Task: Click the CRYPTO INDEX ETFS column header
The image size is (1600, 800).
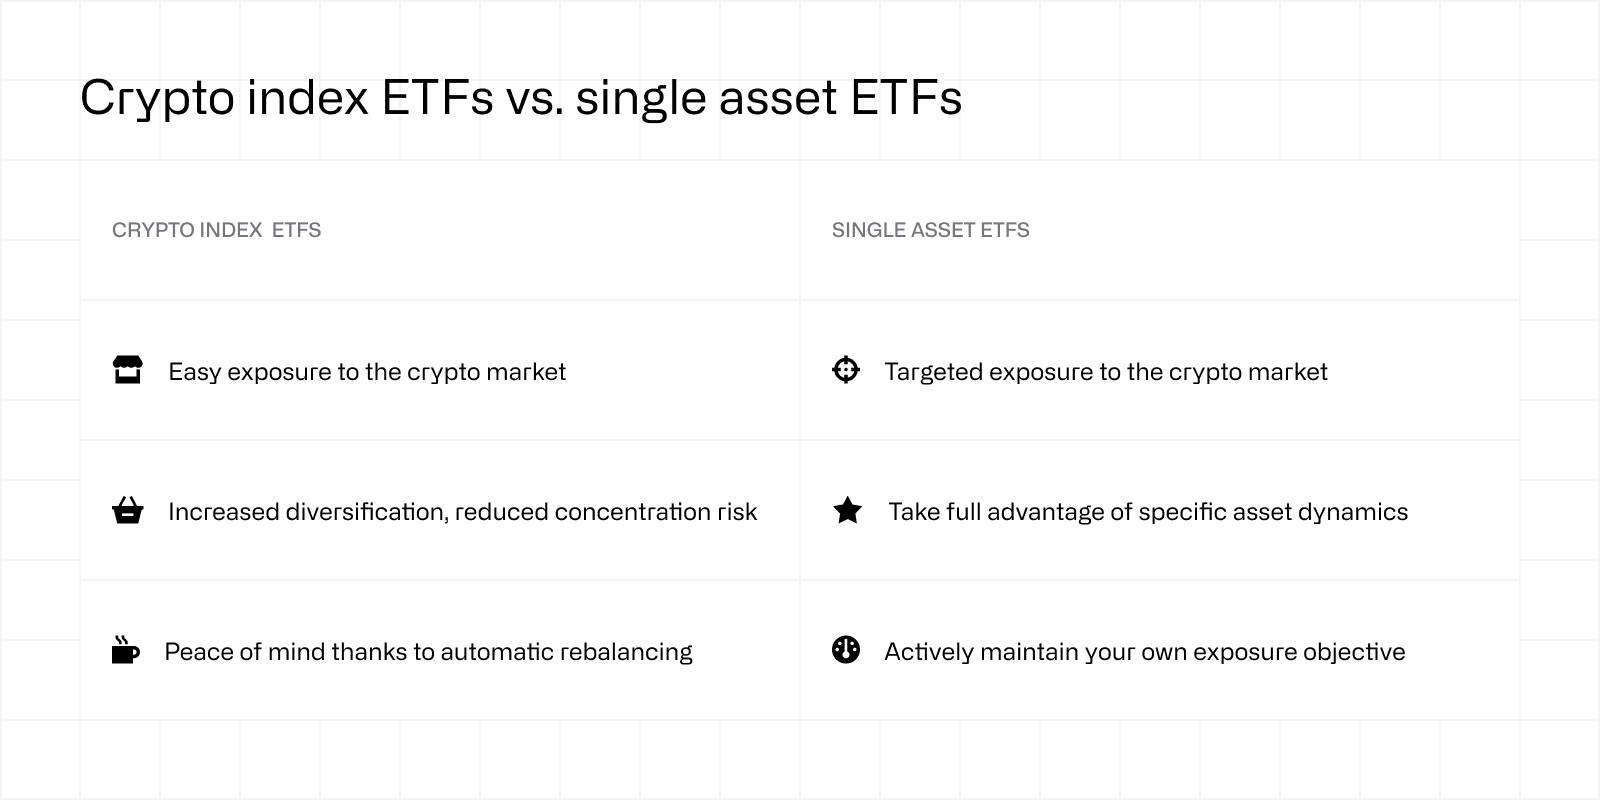Action: (216, 230)
